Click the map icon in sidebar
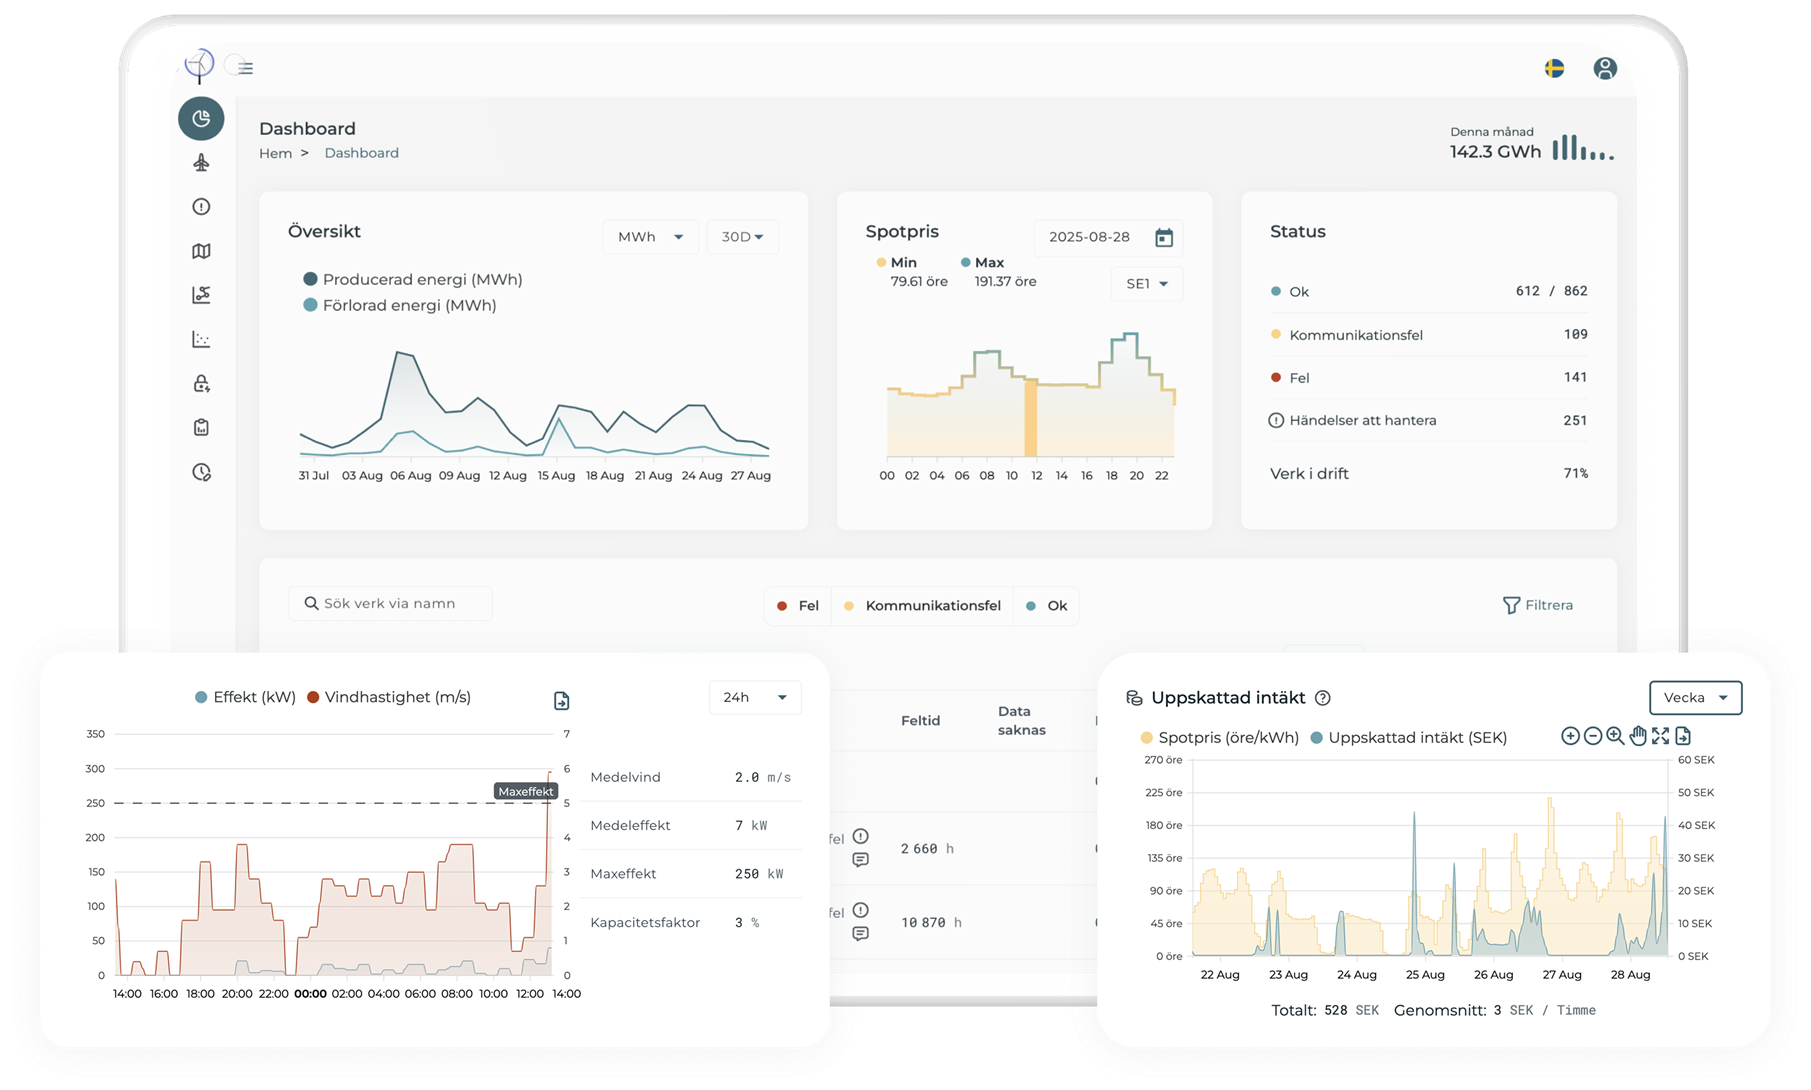 pos(201,251)
